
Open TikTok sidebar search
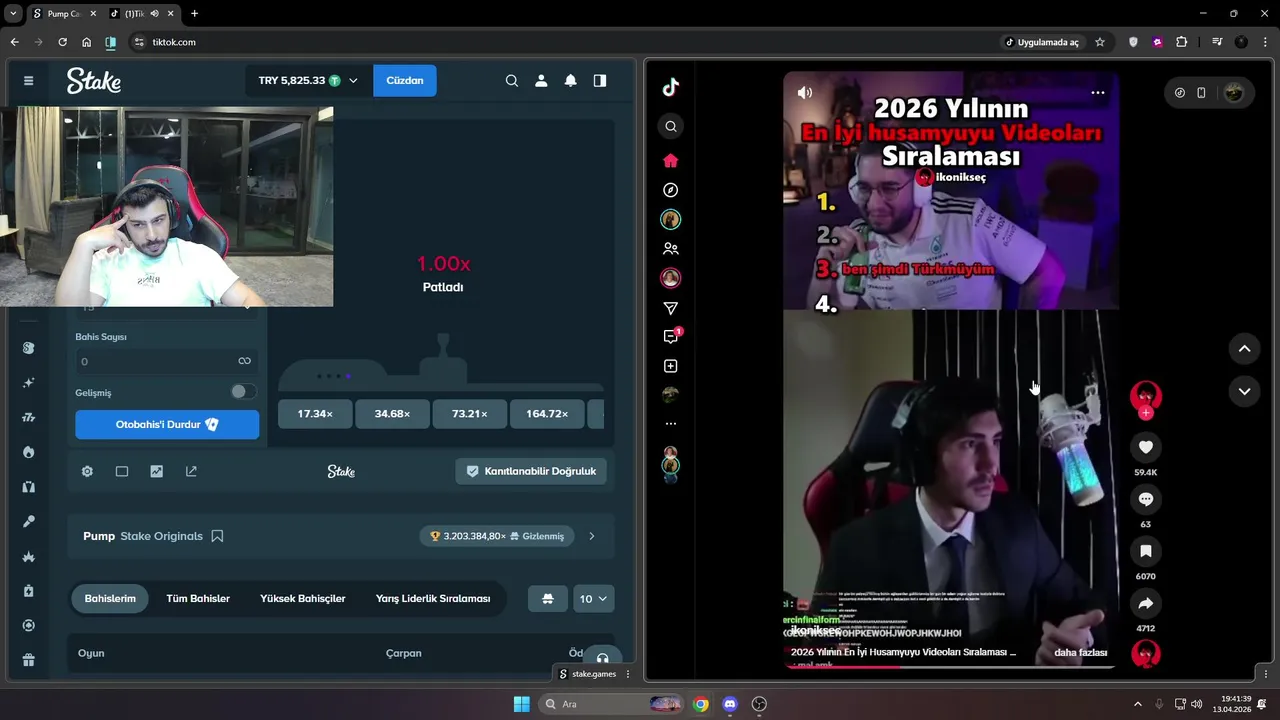coord(671,126)
